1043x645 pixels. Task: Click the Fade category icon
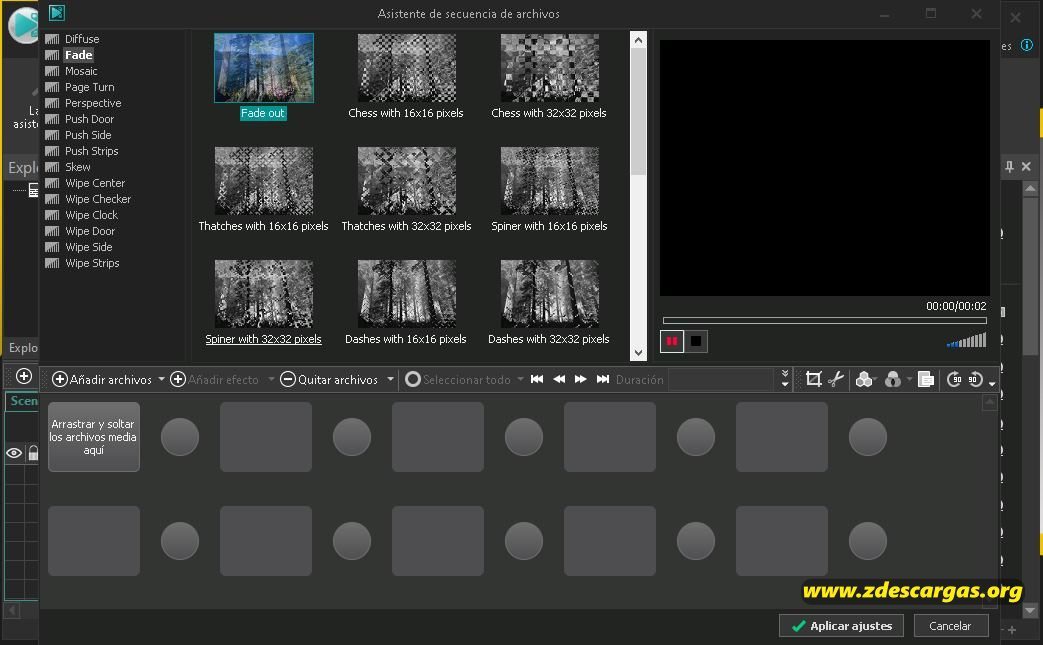[x=52, y=55]
